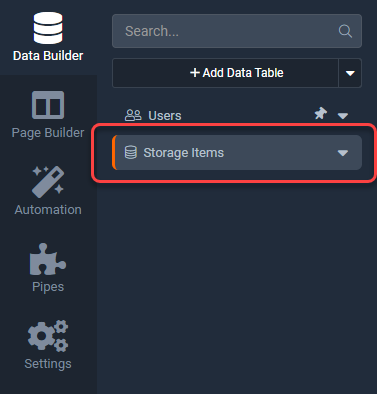Expand the Users table options arrow

click(x=343, y=116)
